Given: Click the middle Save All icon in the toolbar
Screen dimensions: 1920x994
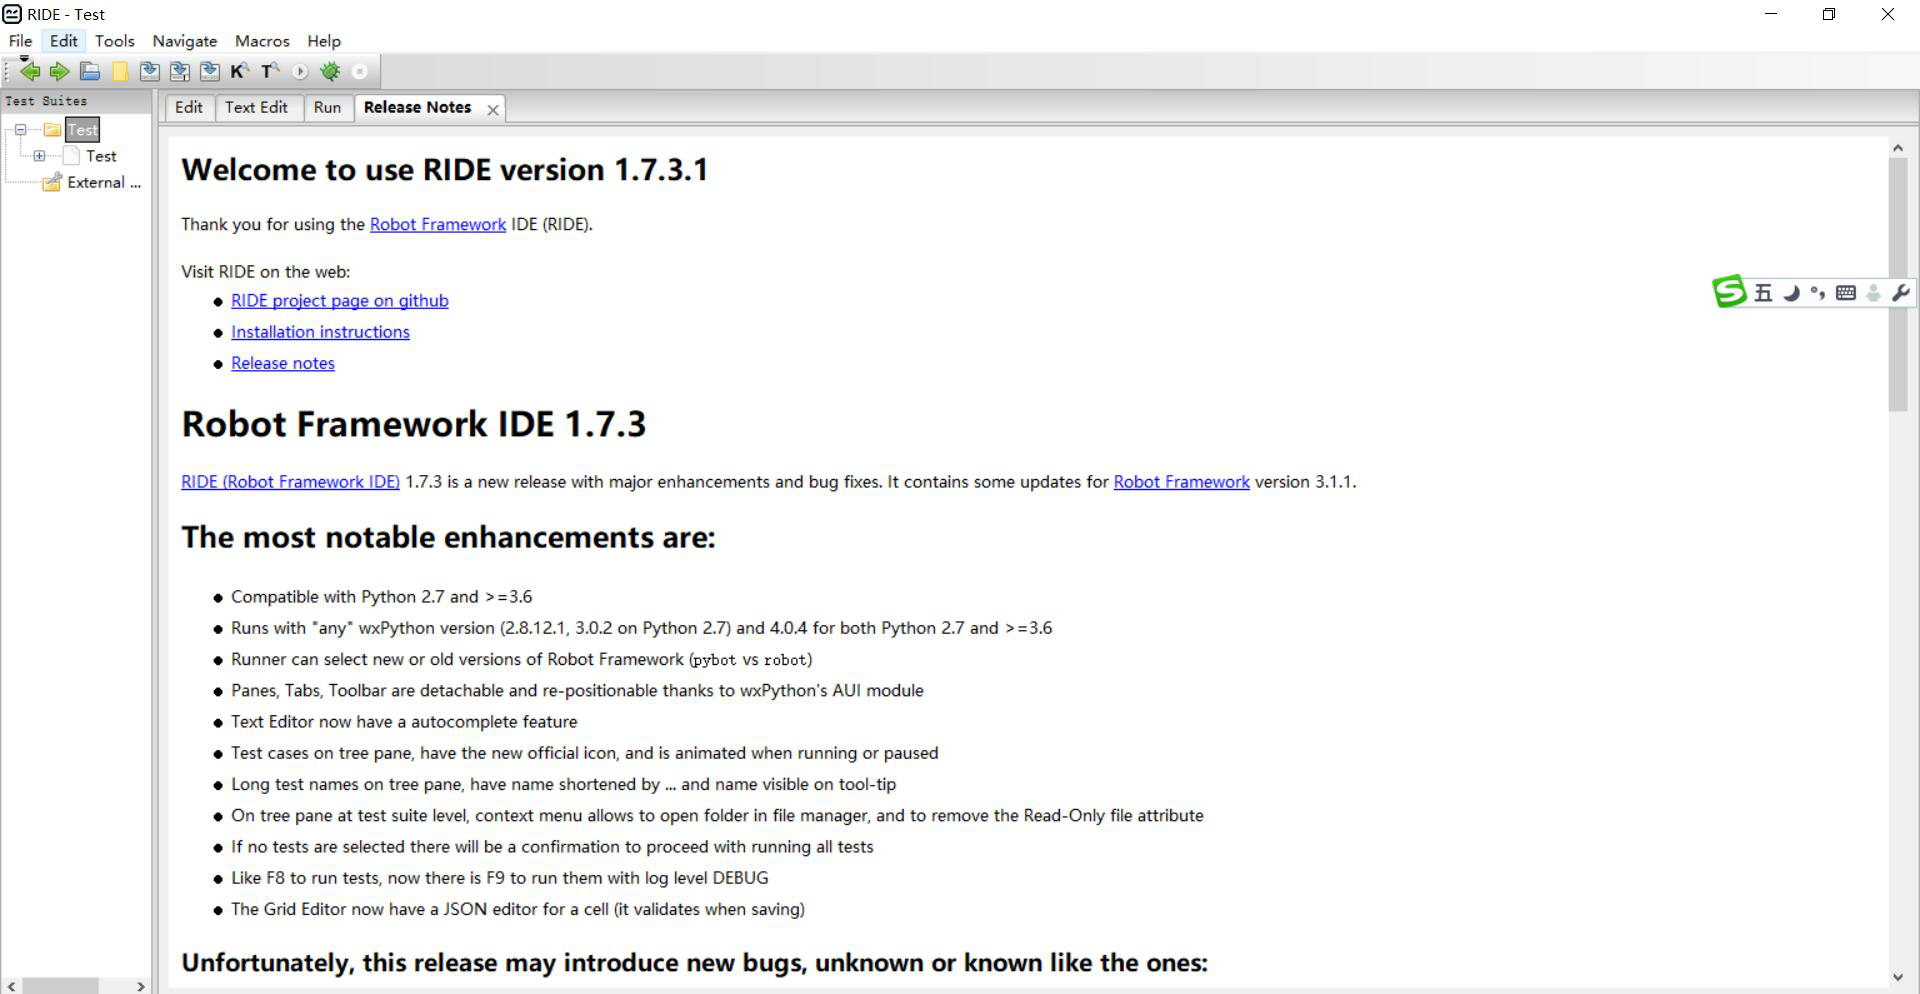Looking at the screenshot, I should pos(180,71).
